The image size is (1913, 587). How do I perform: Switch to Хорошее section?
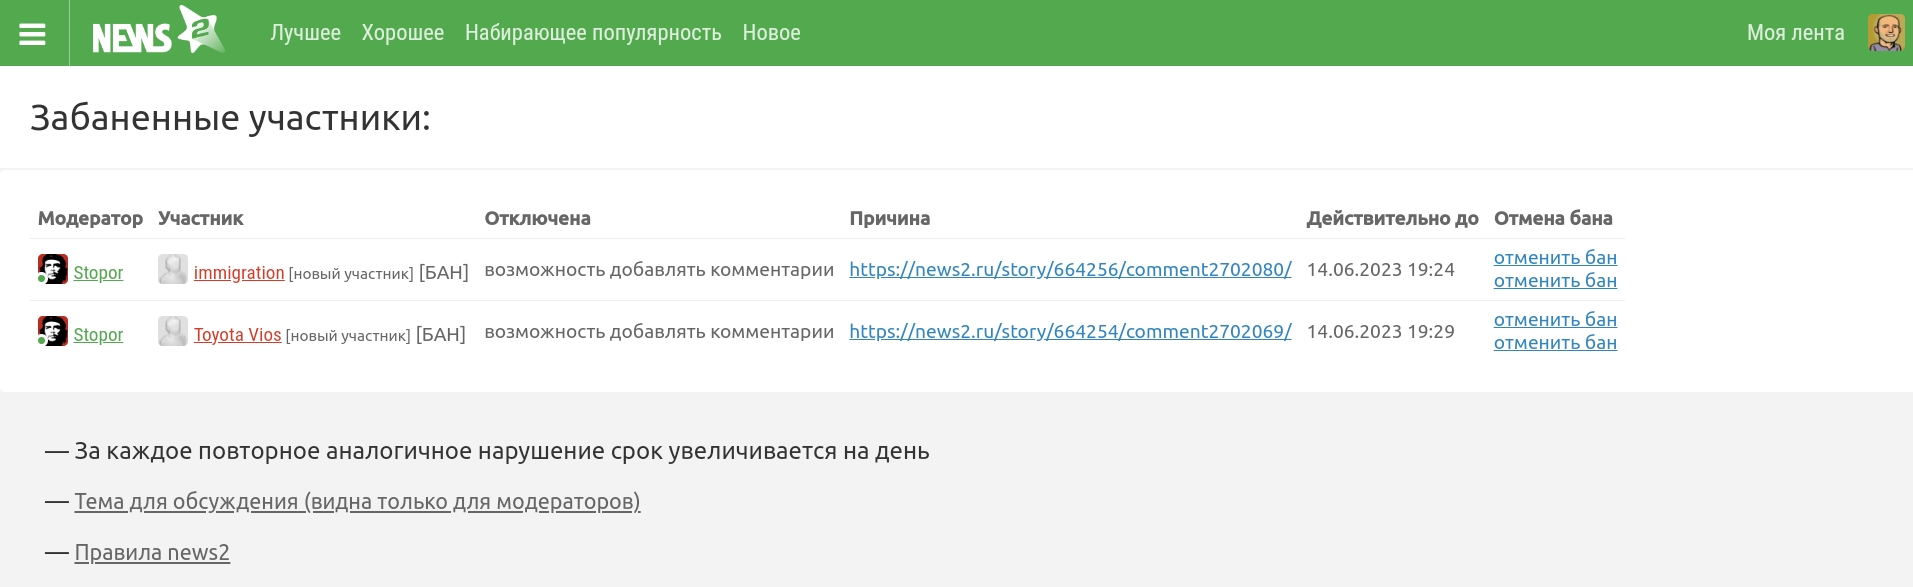[403, 33]
